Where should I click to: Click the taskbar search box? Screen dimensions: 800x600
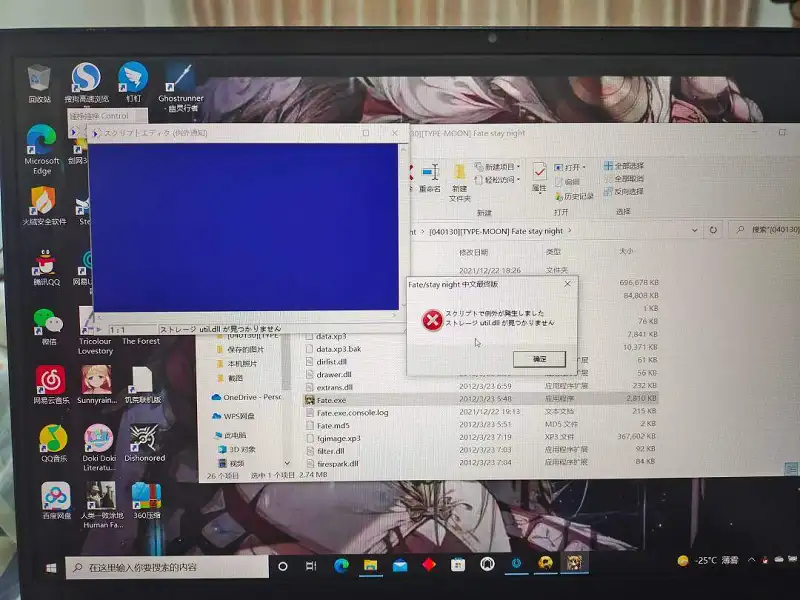point(167,567)
